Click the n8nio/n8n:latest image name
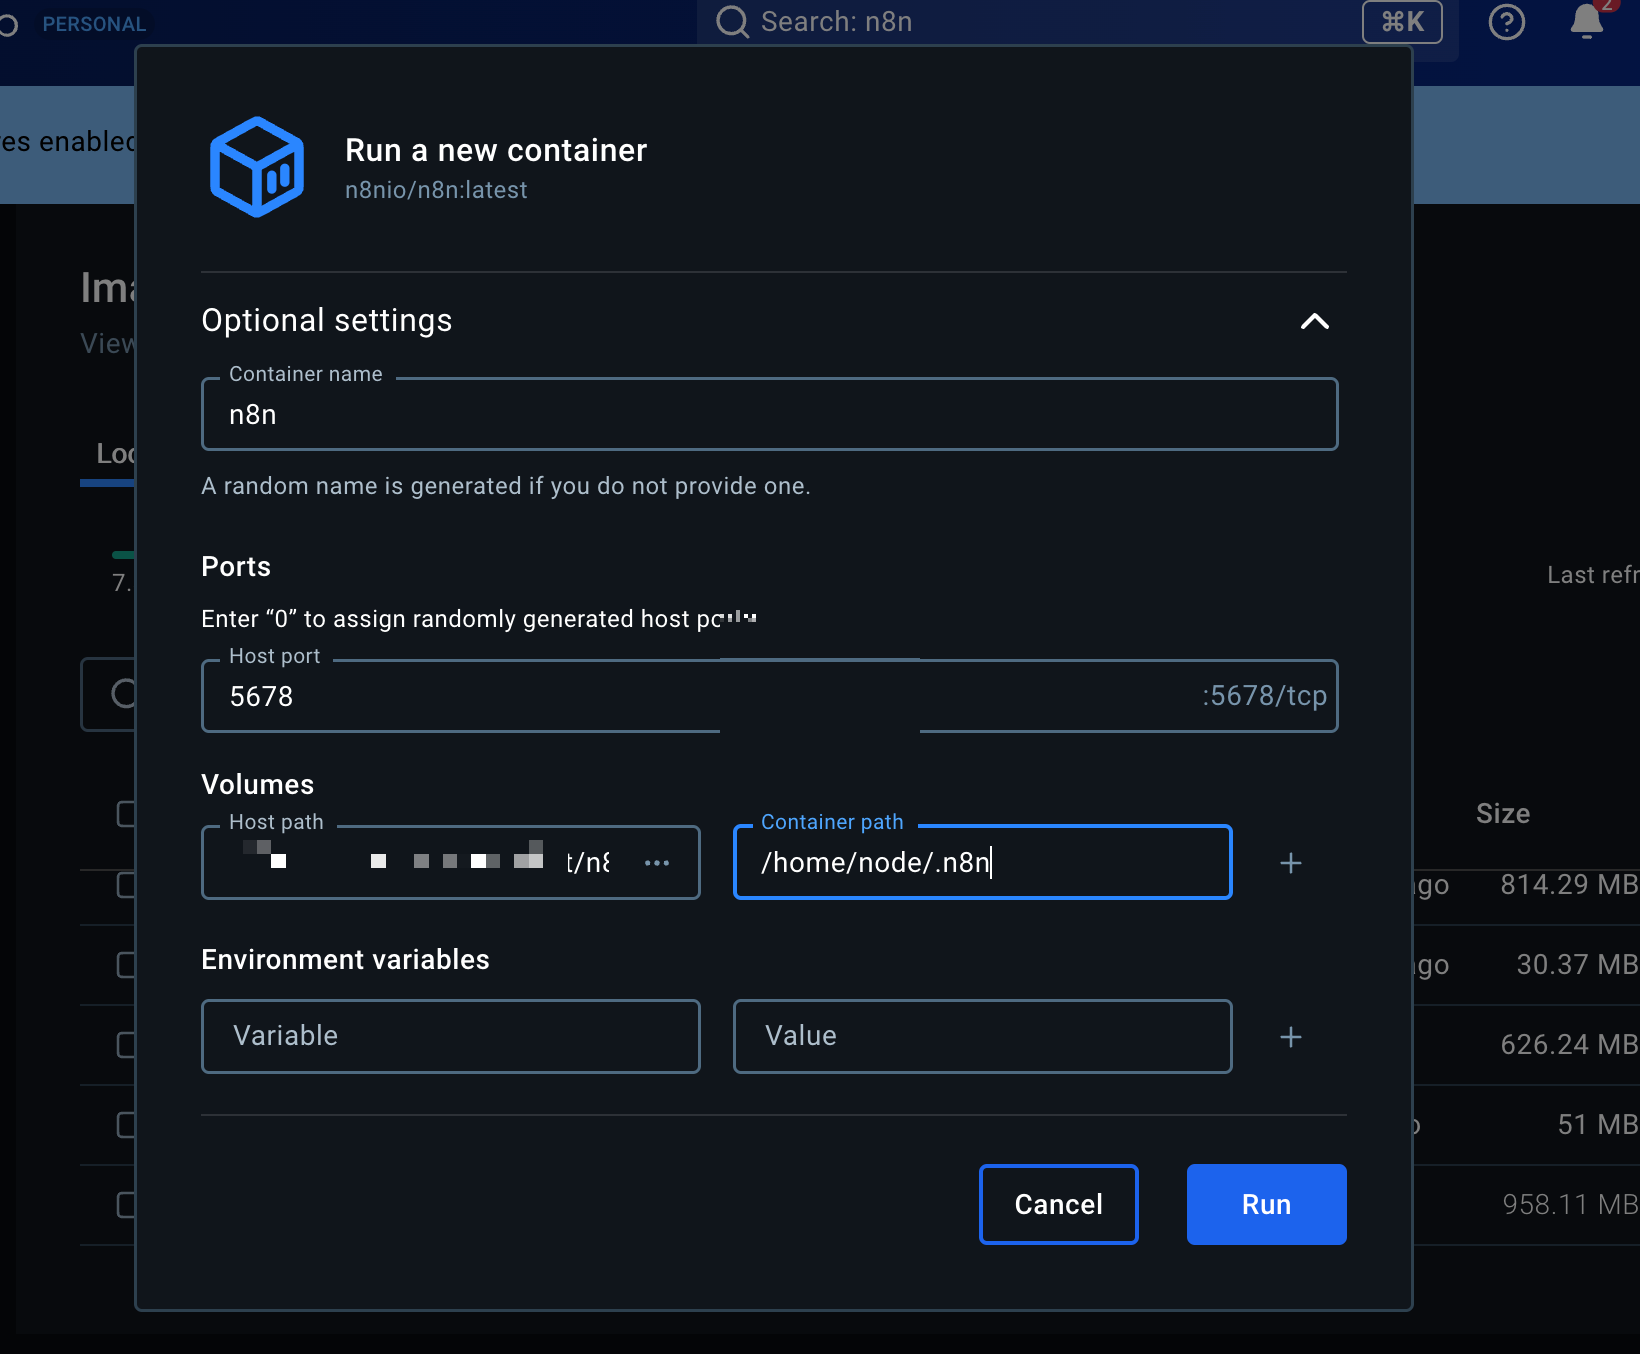The height and width of the screenshot is (1354, 1640). [436, 190]
